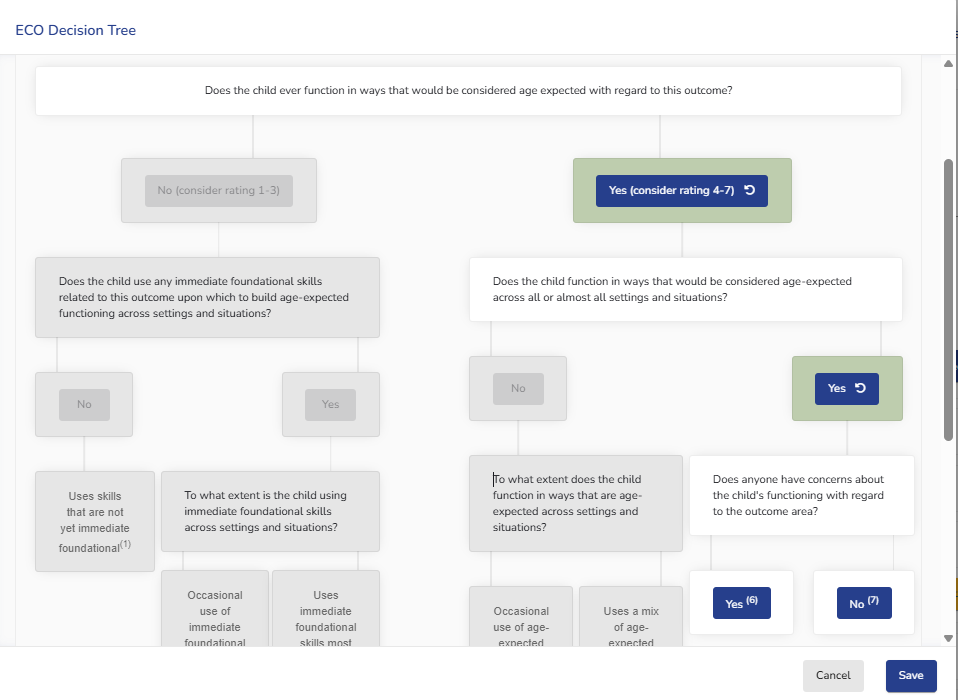This screenshot has height=700, width=958.
Task: Select "Uses a mix of age-expected" box
Action: coord(630,619)
